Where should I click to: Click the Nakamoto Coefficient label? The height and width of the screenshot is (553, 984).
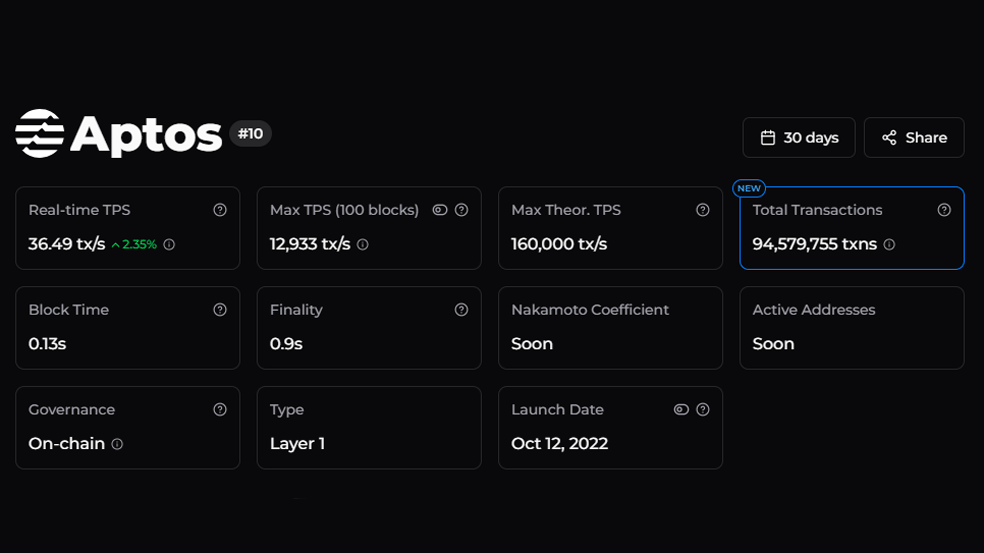click(x=590, y=310)
